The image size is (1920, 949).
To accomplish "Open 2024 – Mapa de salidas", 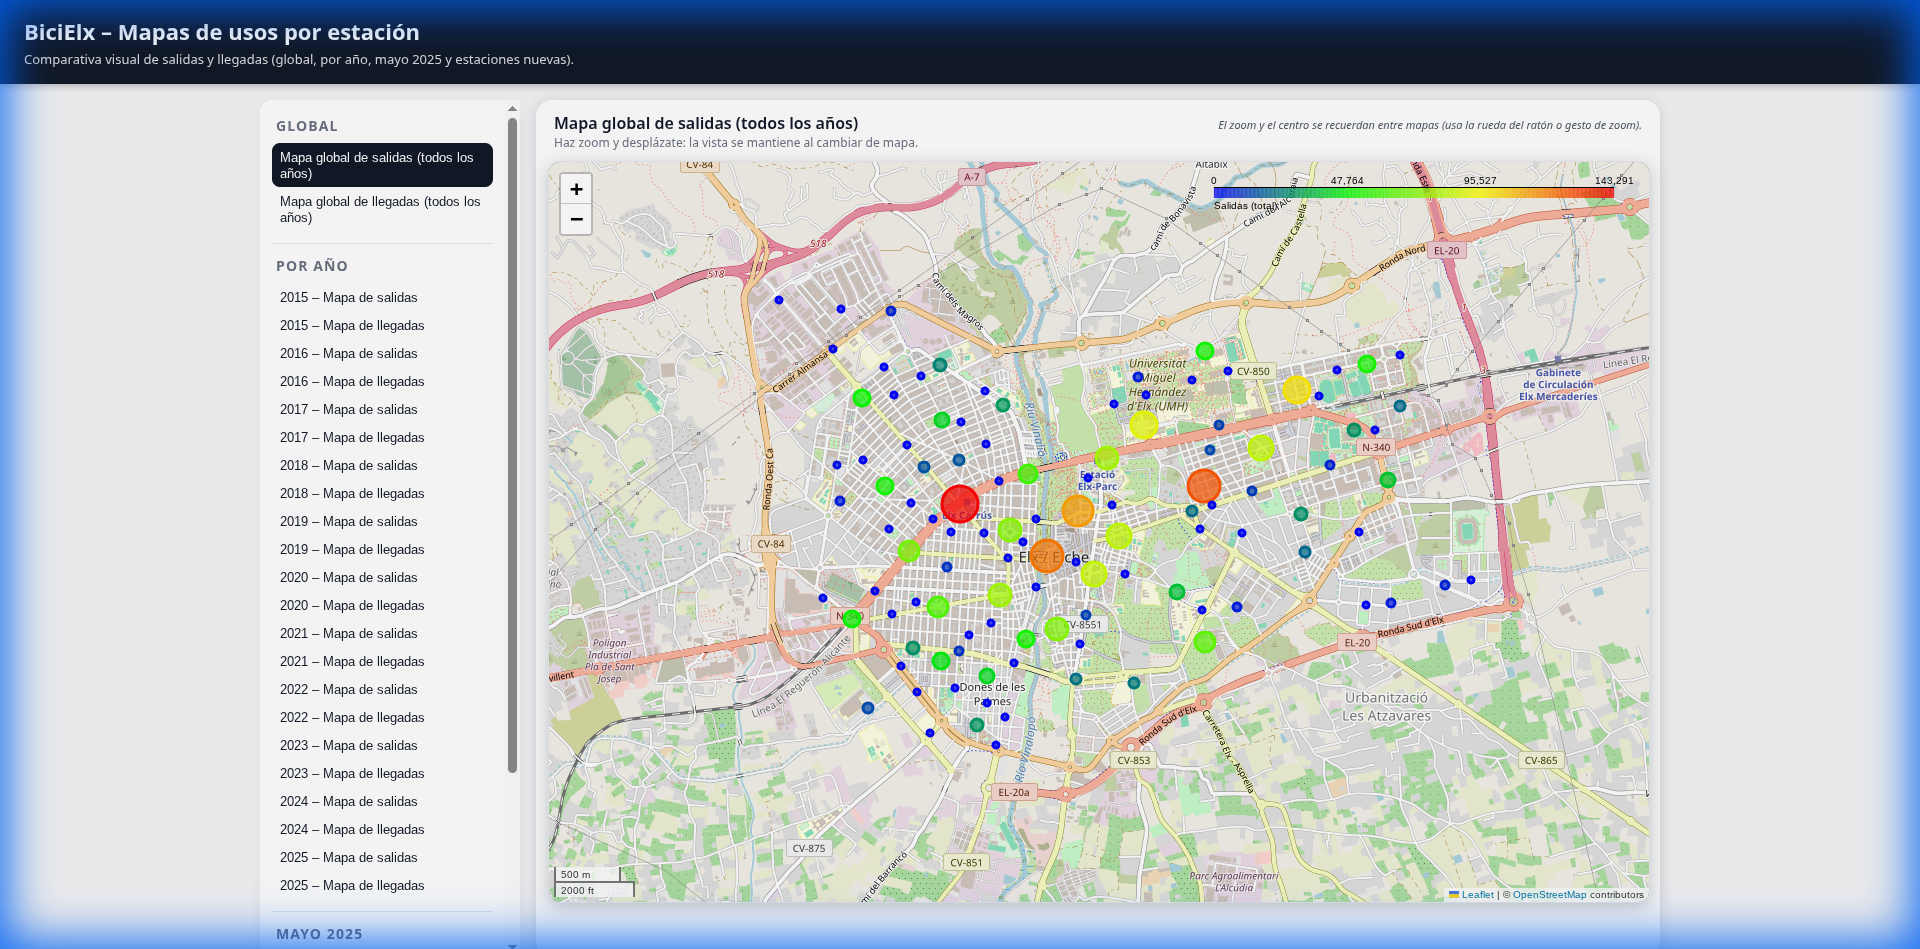I will [382, 801].
